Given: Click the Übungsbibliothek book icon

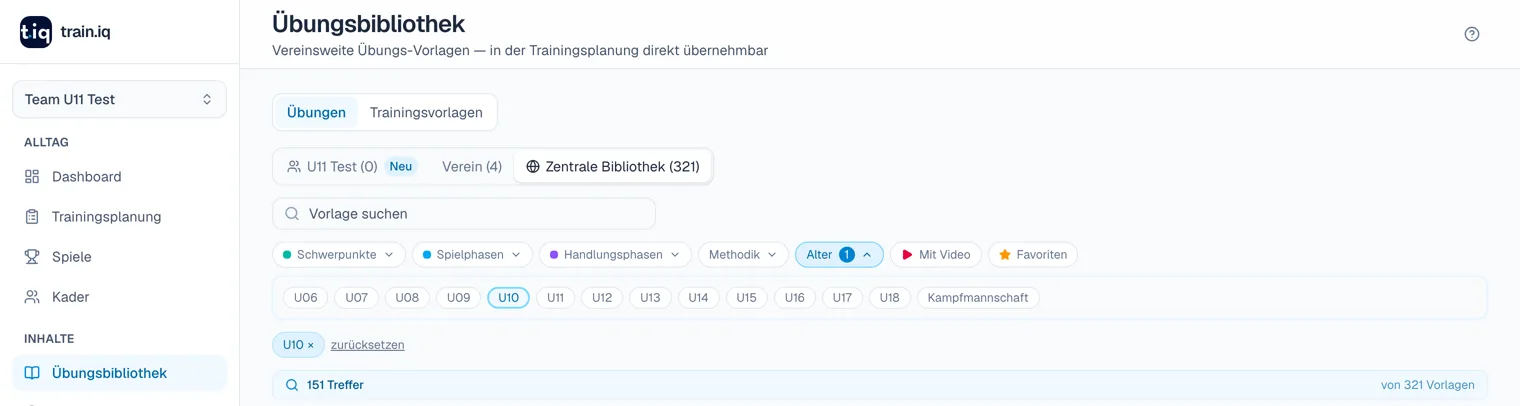Looking at the screenshot, I should pos(32,373).
